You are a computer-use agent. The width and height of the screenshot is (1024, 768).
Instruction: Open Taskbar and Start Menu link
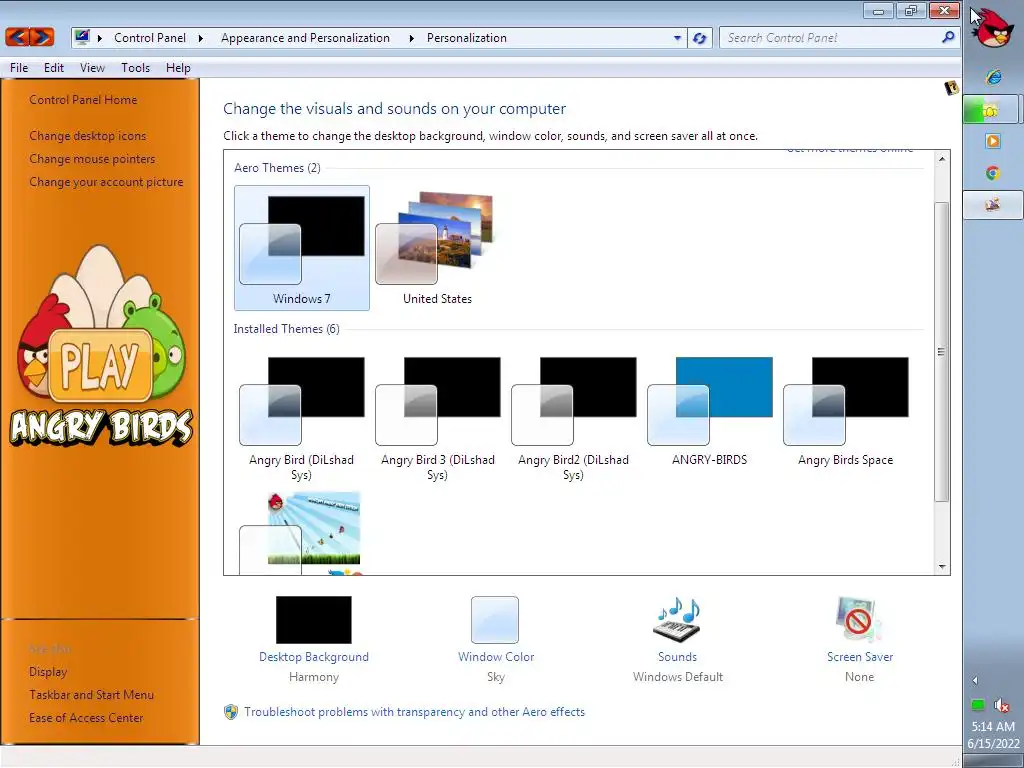click(x=91, y=695)
